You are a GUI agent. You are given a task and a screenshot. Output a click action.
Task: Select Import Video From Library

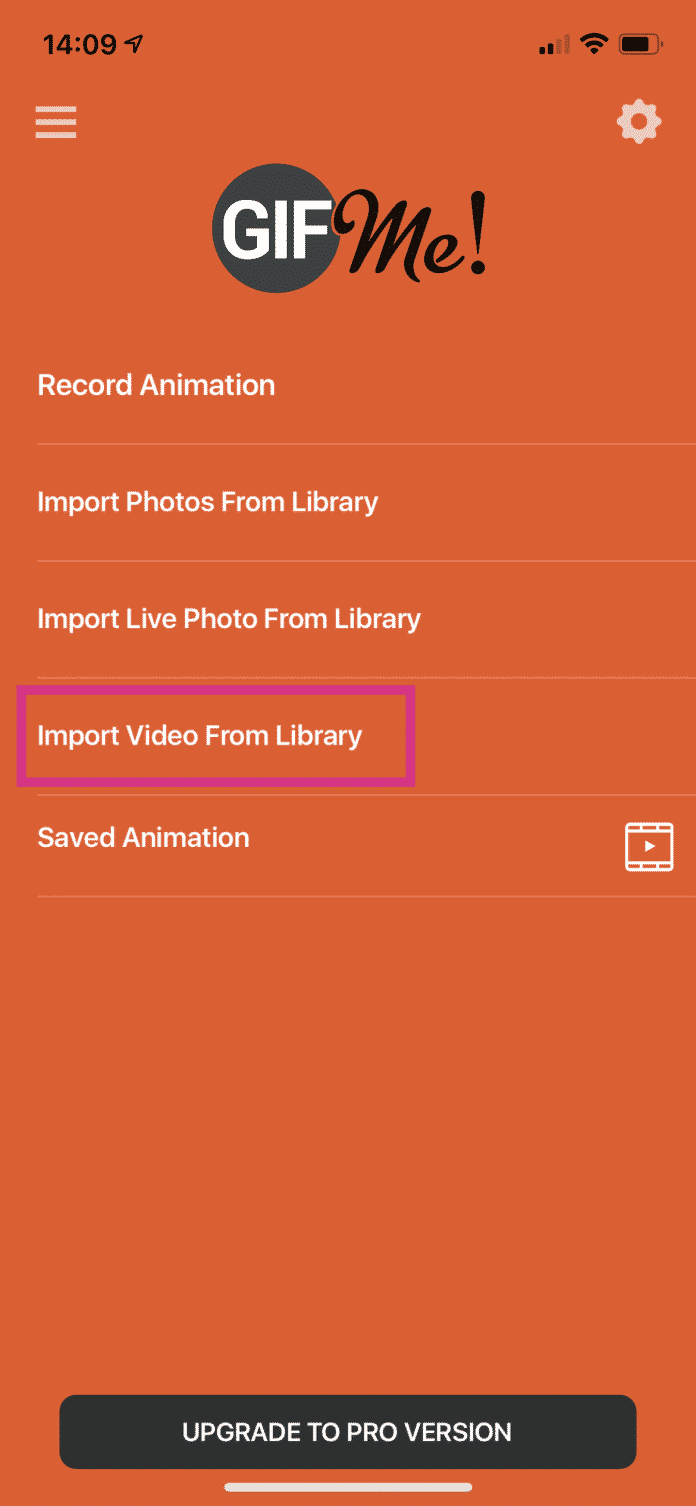click(x=199, y=736)
